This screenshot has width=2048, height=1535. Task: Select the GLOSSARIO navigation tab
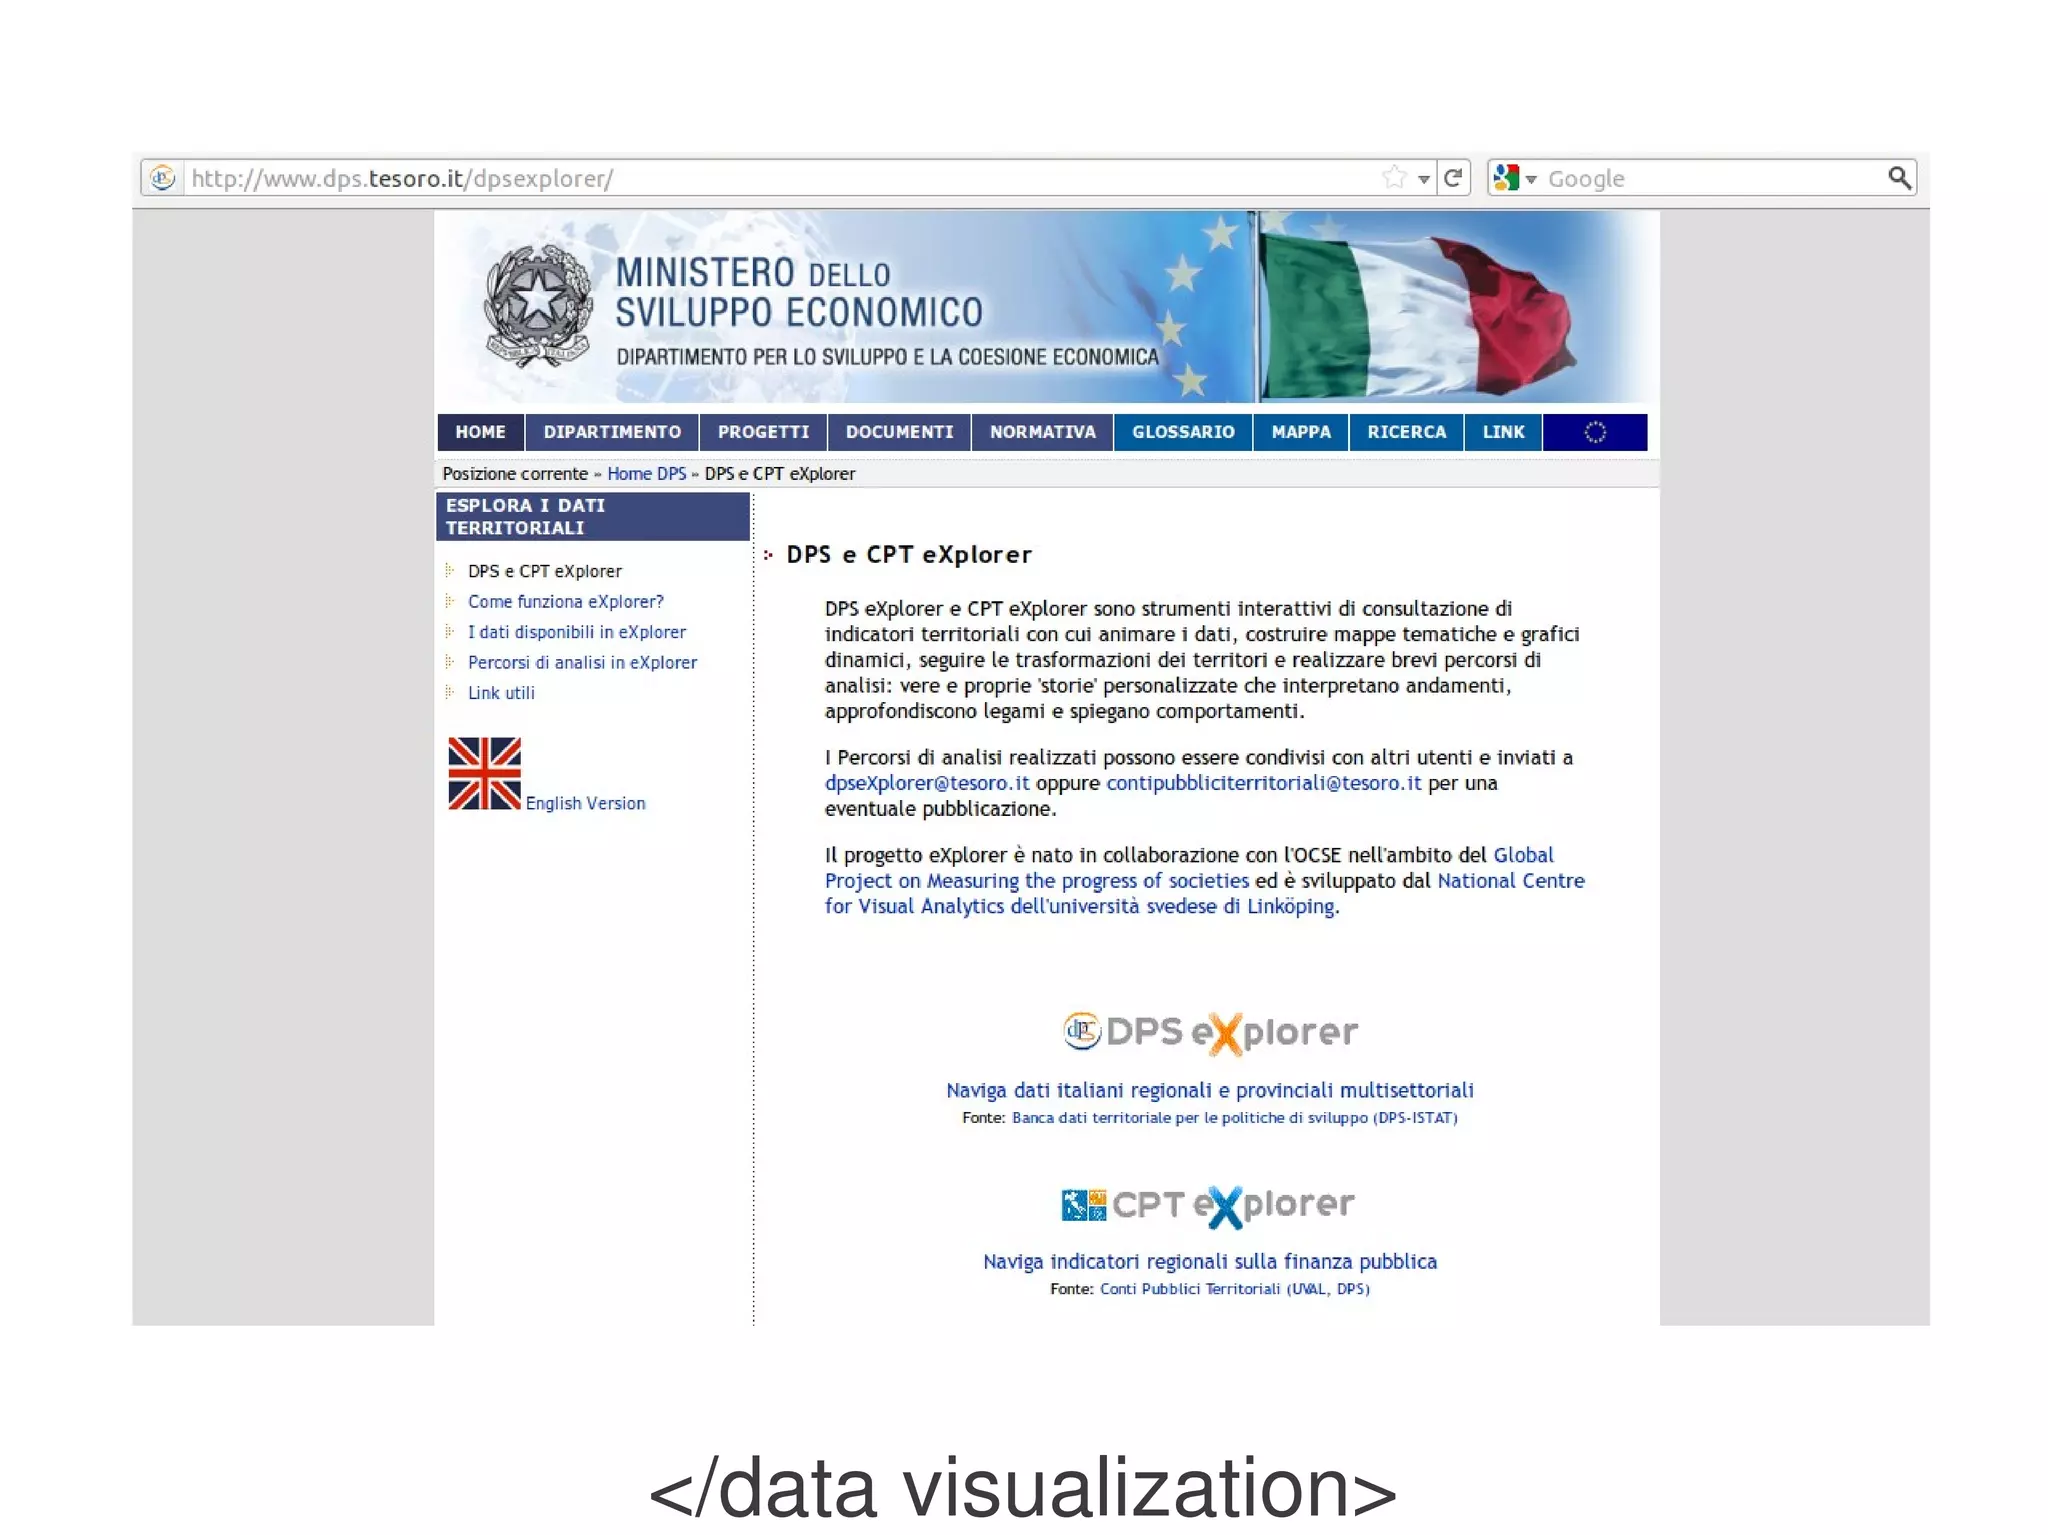(x=1182, y=432)
